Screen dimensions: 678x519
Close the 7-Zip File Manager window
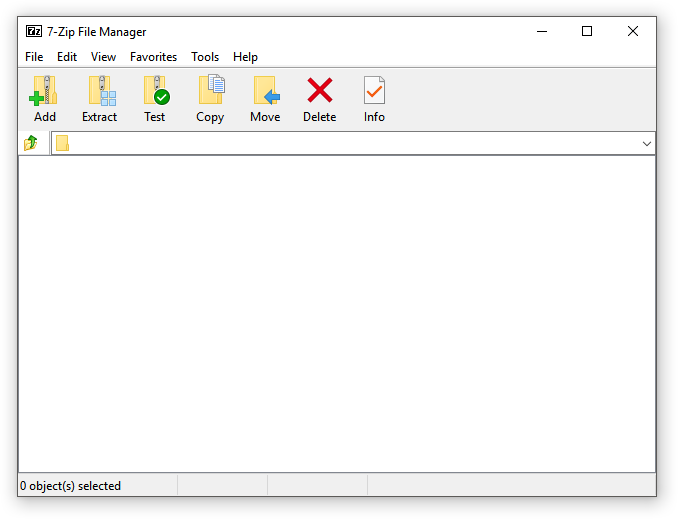pos(633,31)
